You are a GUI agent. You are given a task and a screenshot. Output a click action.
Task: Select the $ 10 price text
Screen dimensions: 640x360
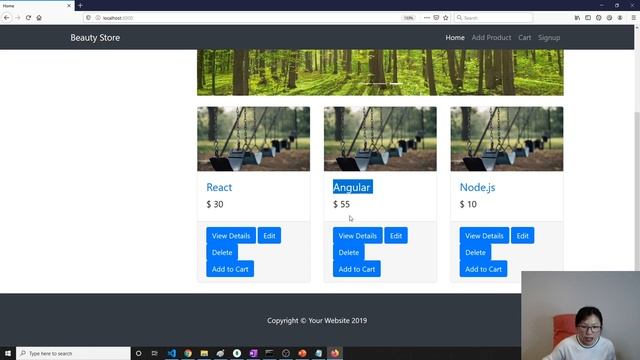(468, 204)
